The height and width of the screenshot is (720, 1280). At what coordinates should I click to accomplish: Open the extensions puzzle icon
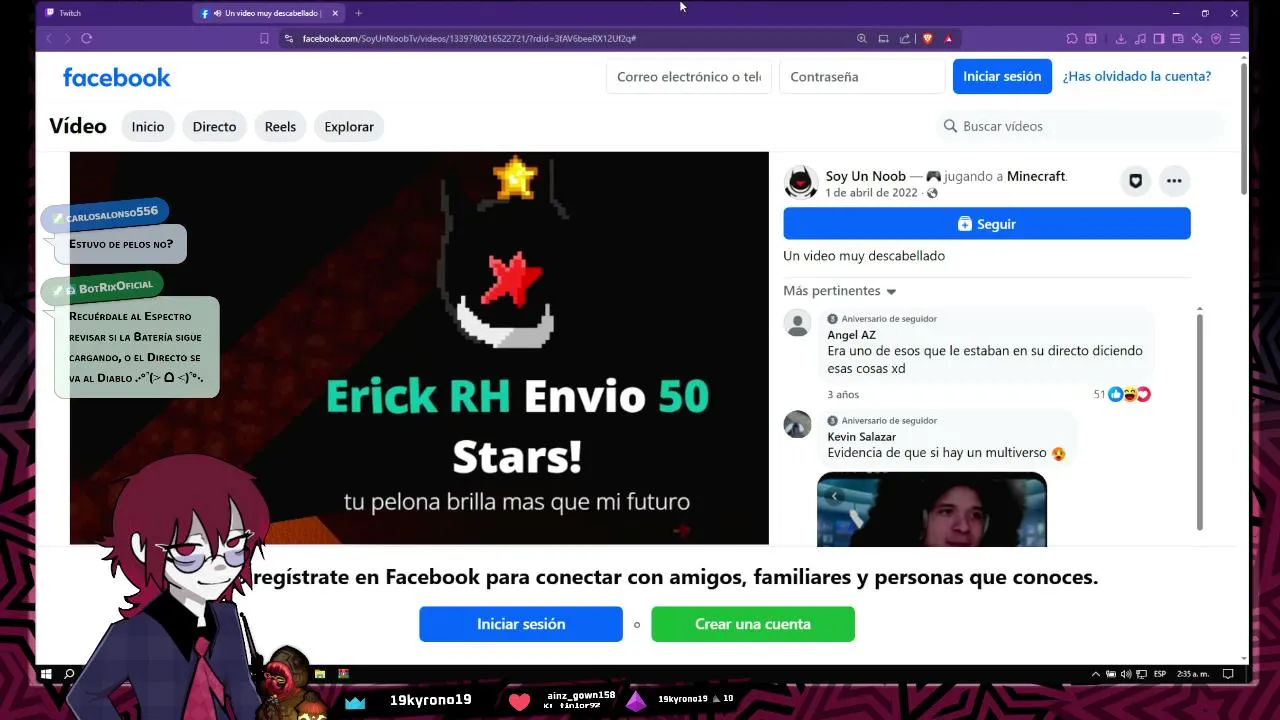coord(1072,38)
